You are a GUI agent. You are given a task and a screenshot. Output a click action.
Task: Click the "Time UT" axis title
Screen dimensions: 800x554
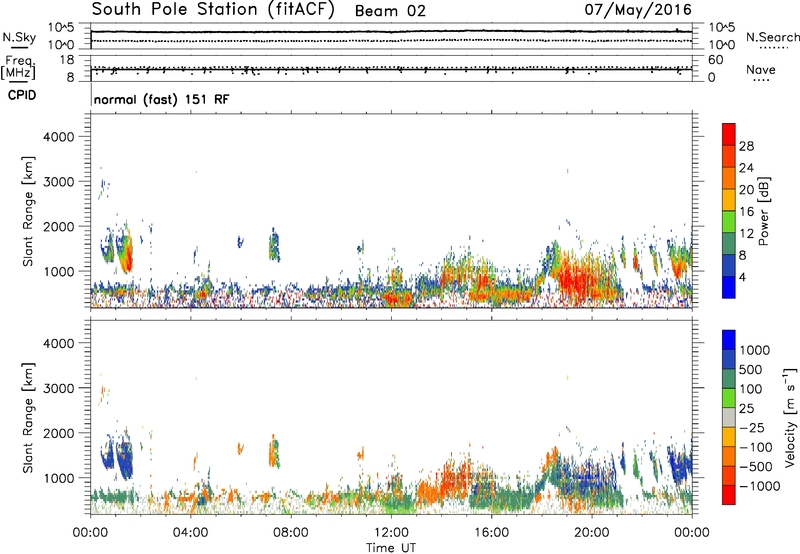391,548
